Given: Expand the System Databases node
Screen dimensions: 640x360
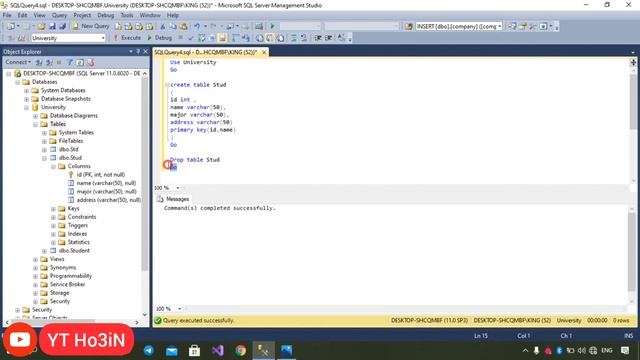Looking at the screenshot, I should [27, 91].
